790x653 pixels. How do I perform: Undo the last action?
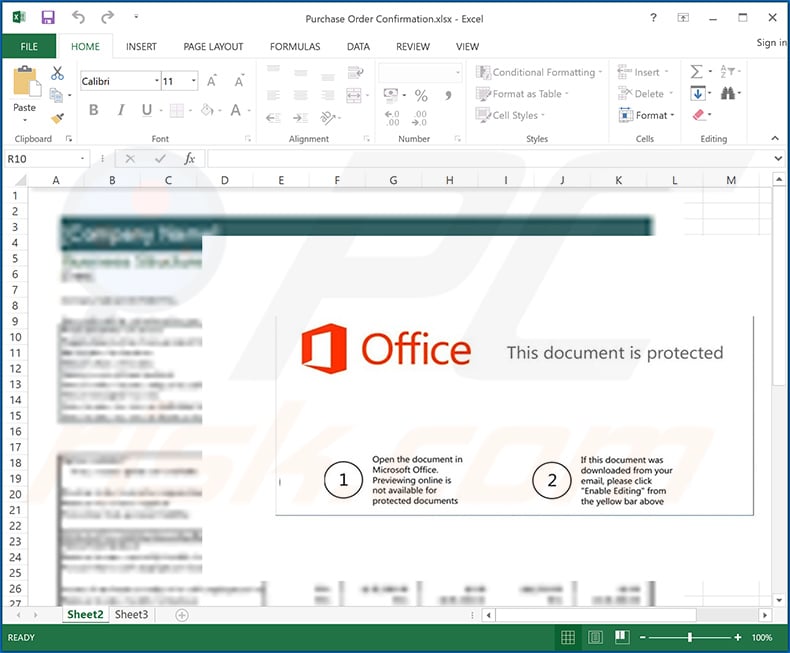78,18
